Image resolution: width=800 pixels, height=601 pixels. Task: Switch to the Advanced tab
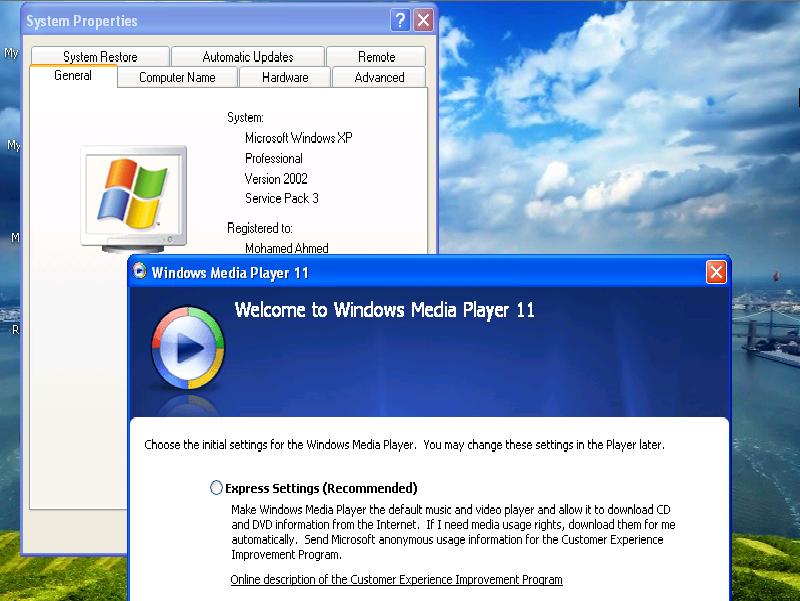click(x=379, y=78)
